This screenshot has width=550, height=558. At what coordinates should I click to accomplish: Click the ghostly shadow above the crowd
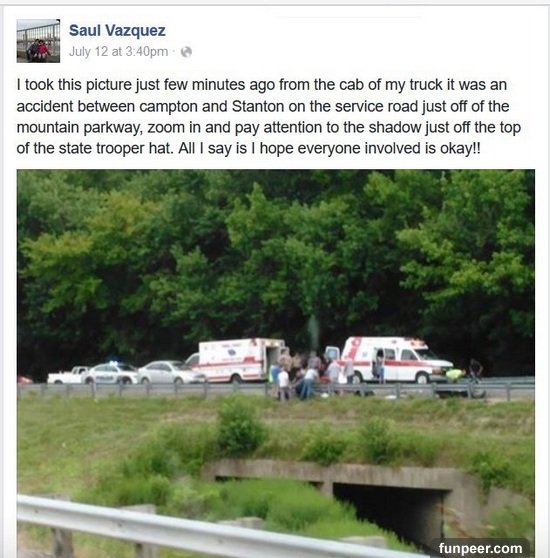(x=313, y=333)
